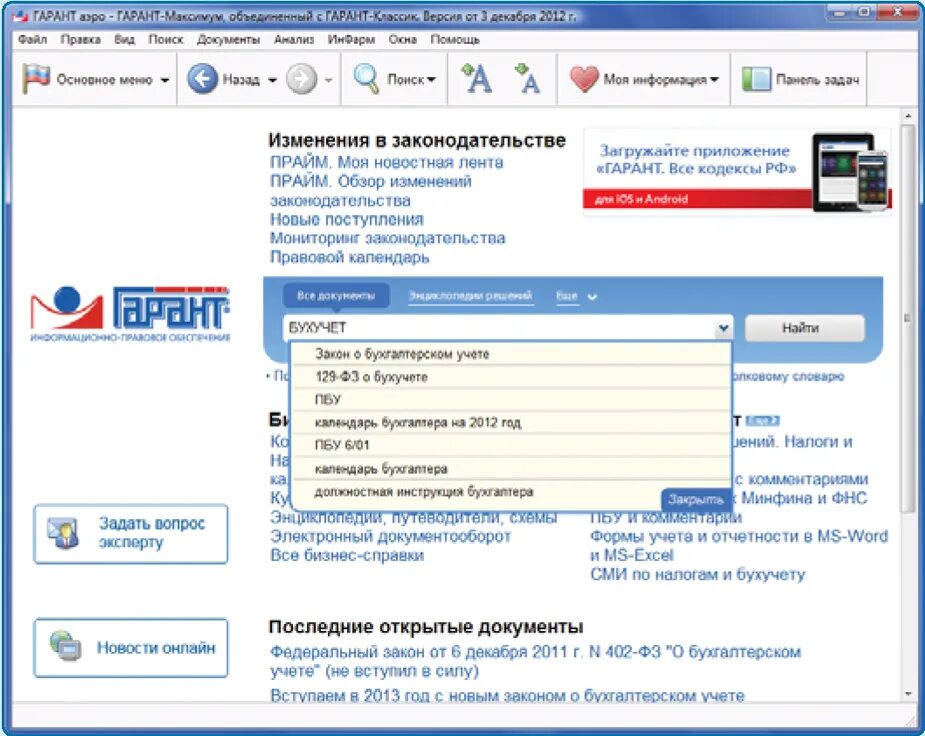
Task: Choose suggestion ПБУ 6/01
Action: [x=511, y=446]
